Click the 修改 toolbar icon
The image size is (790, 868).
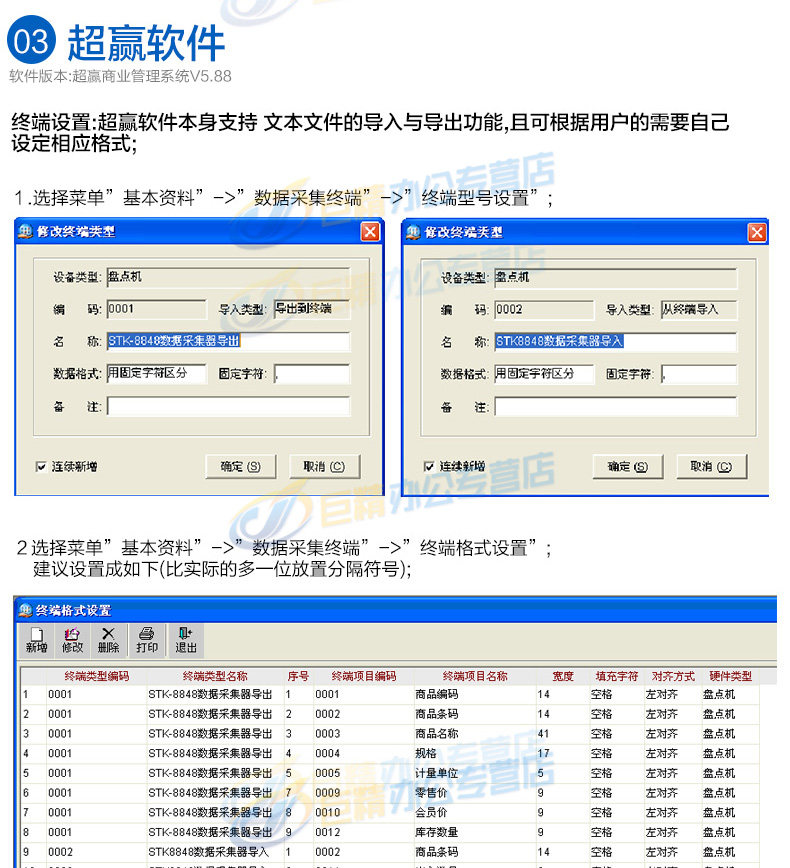tap(72, 640)
